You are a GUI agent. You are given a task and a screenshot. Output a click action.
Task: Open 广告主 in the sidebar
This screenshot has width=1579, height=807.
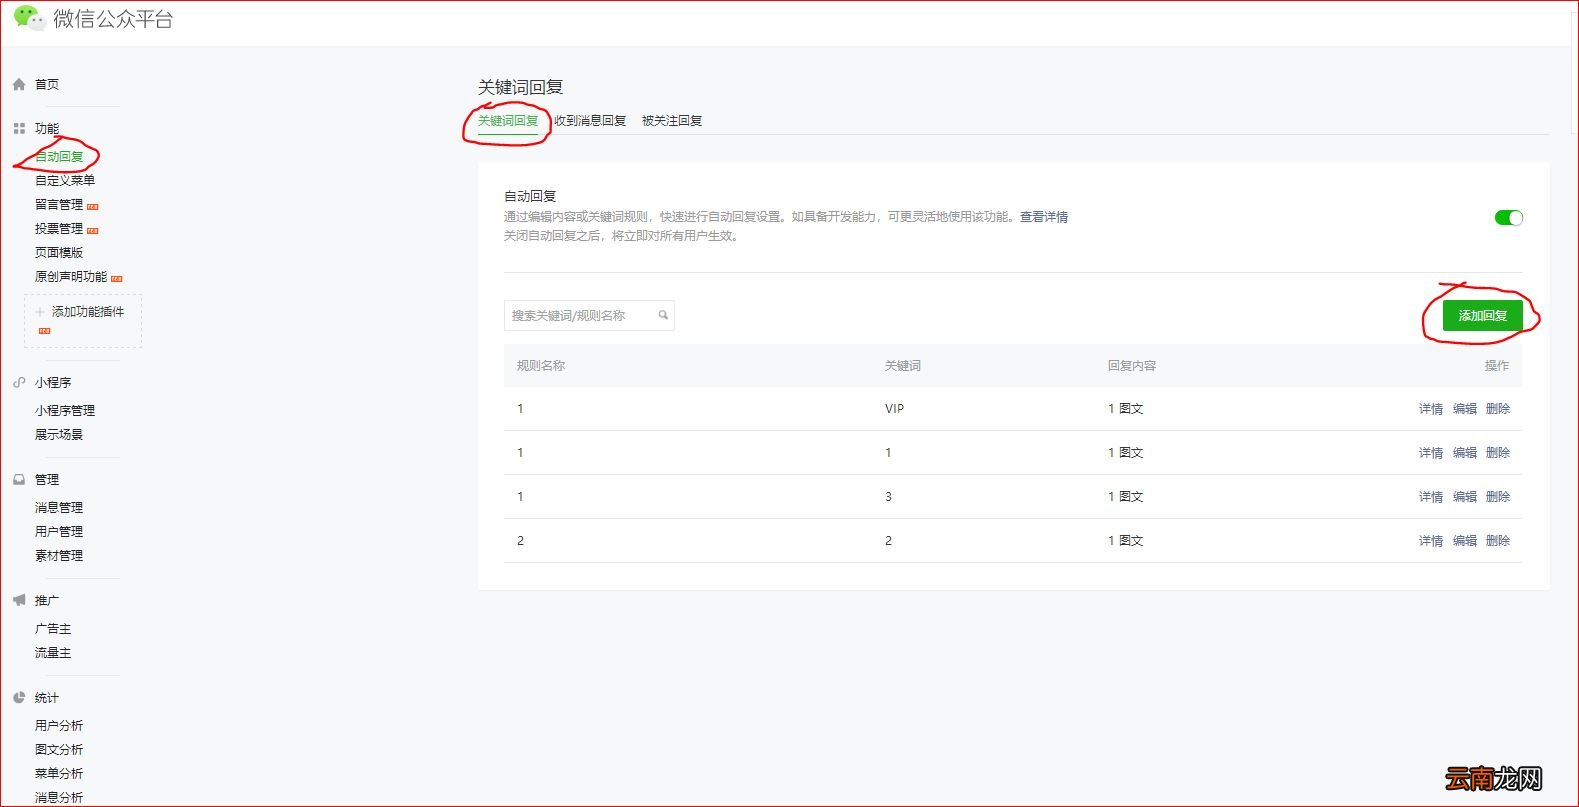(53, 629)
